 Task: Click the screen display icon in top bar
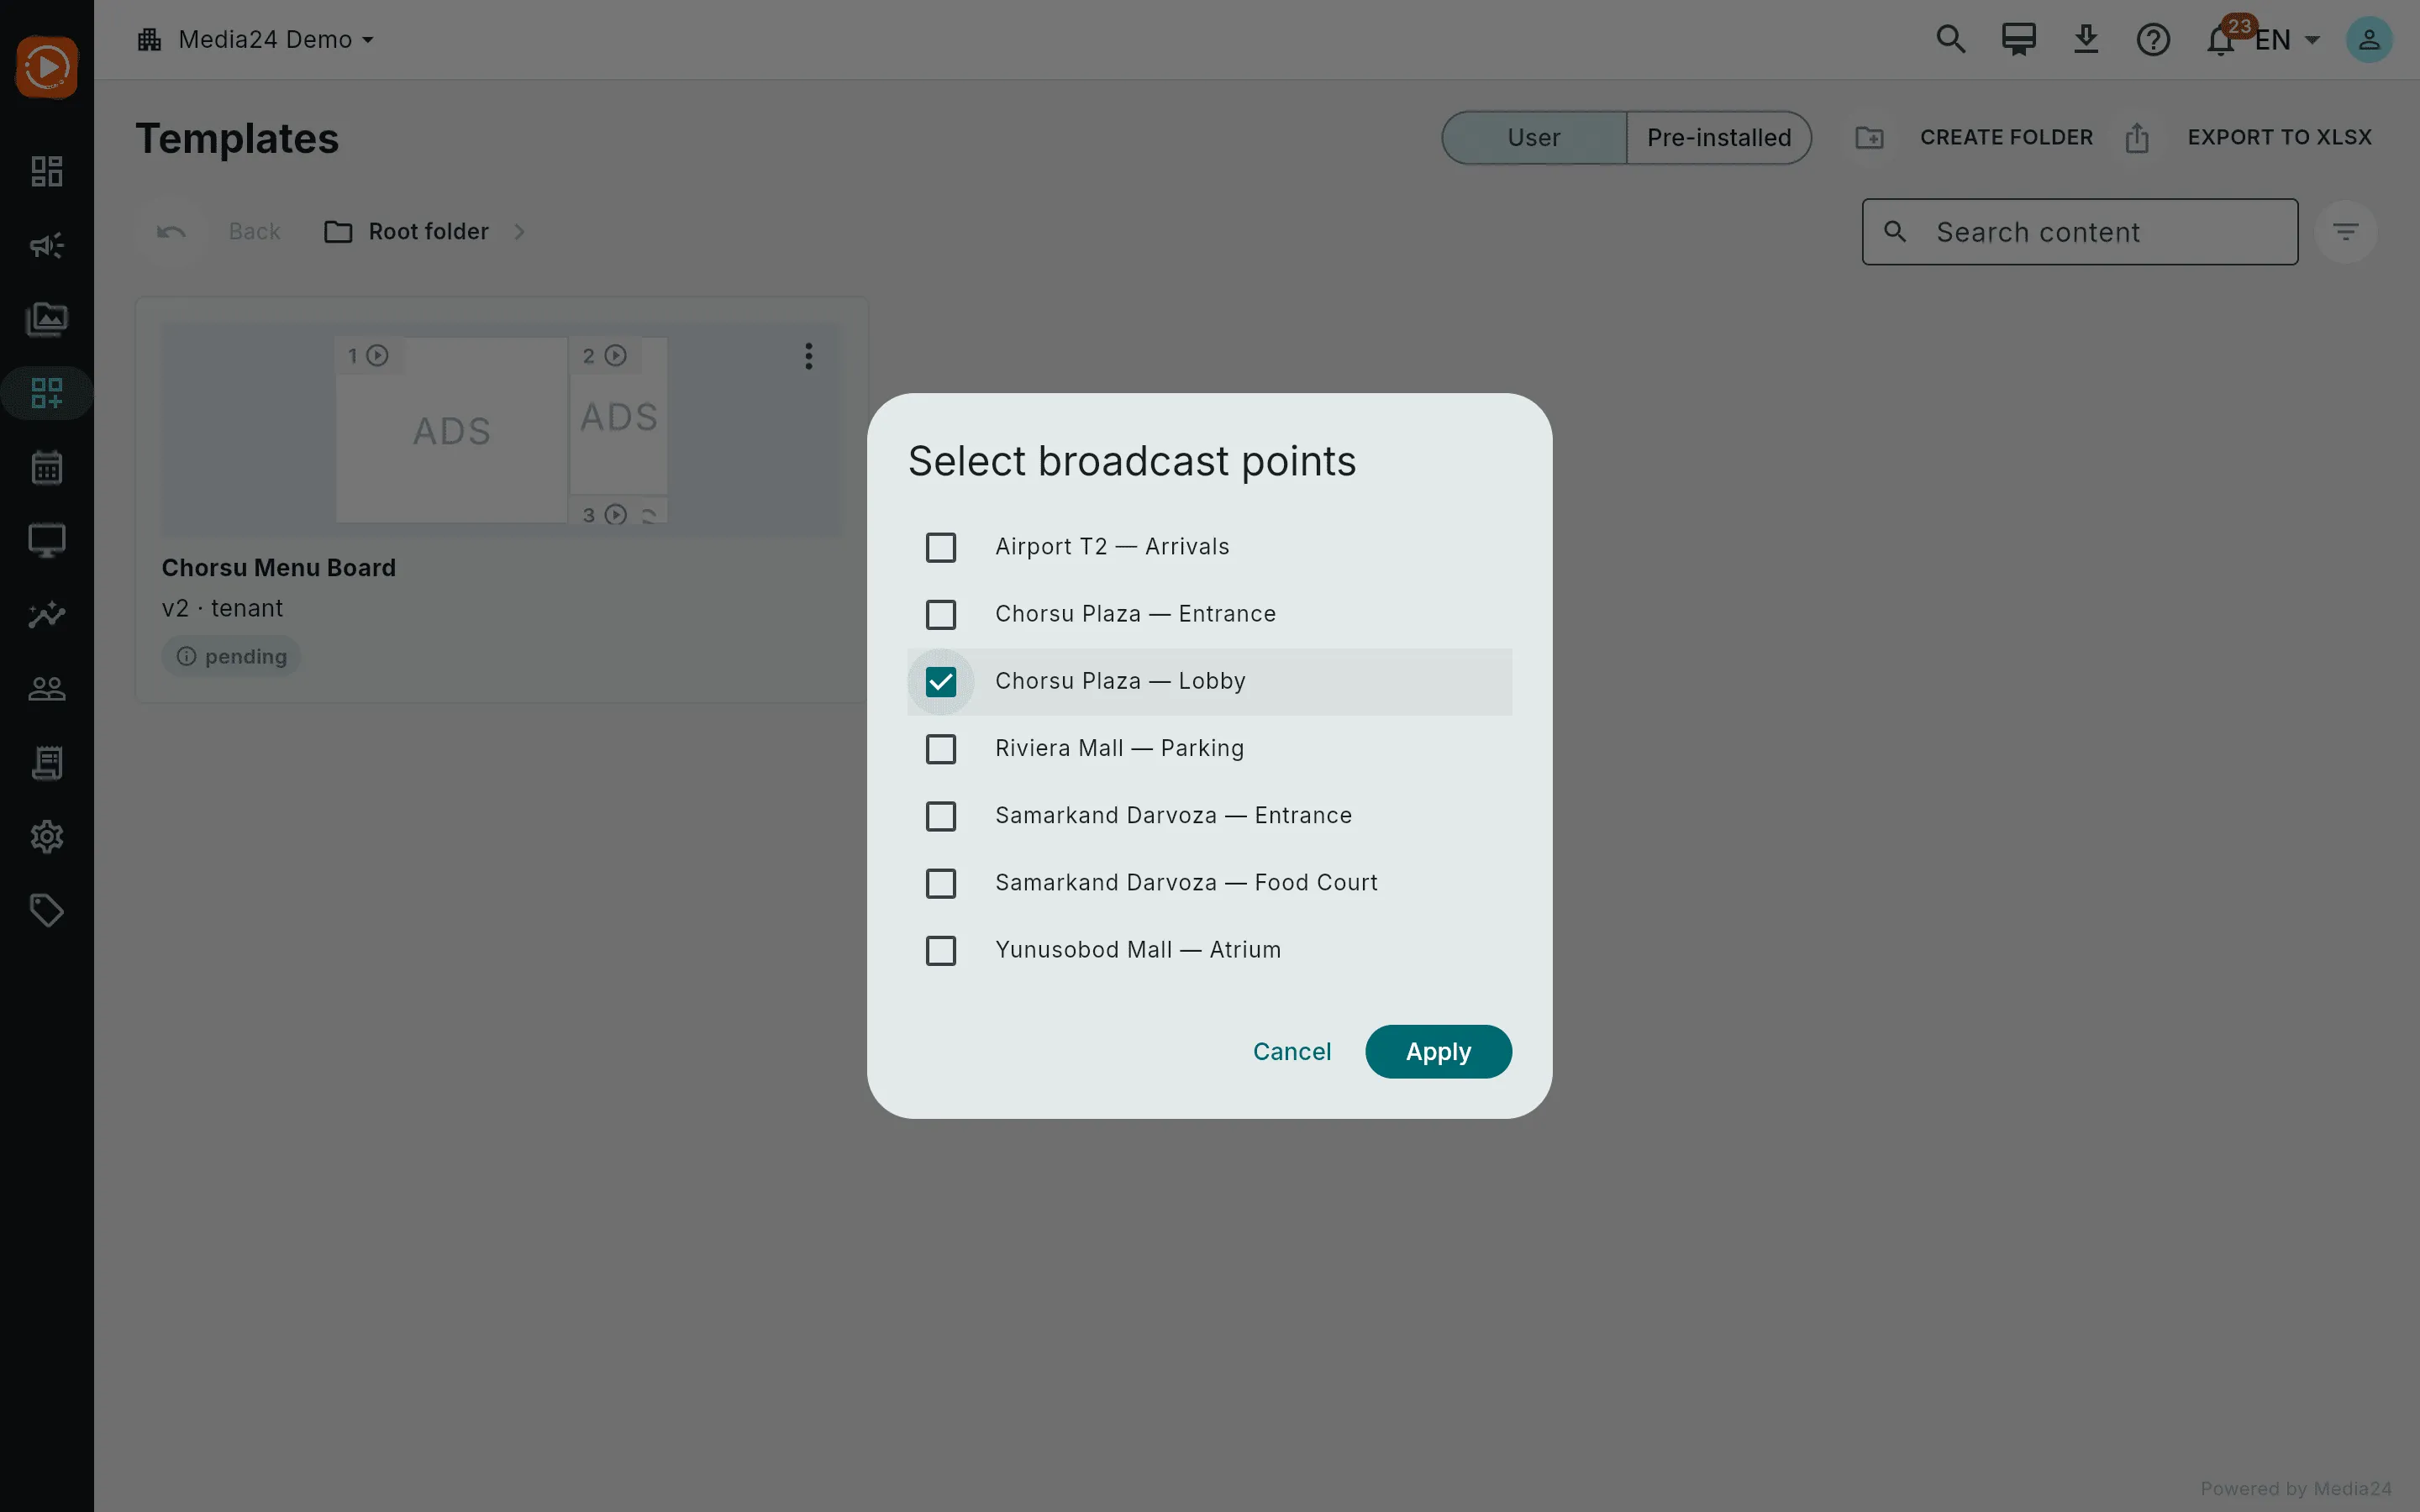click(2018, 39)
